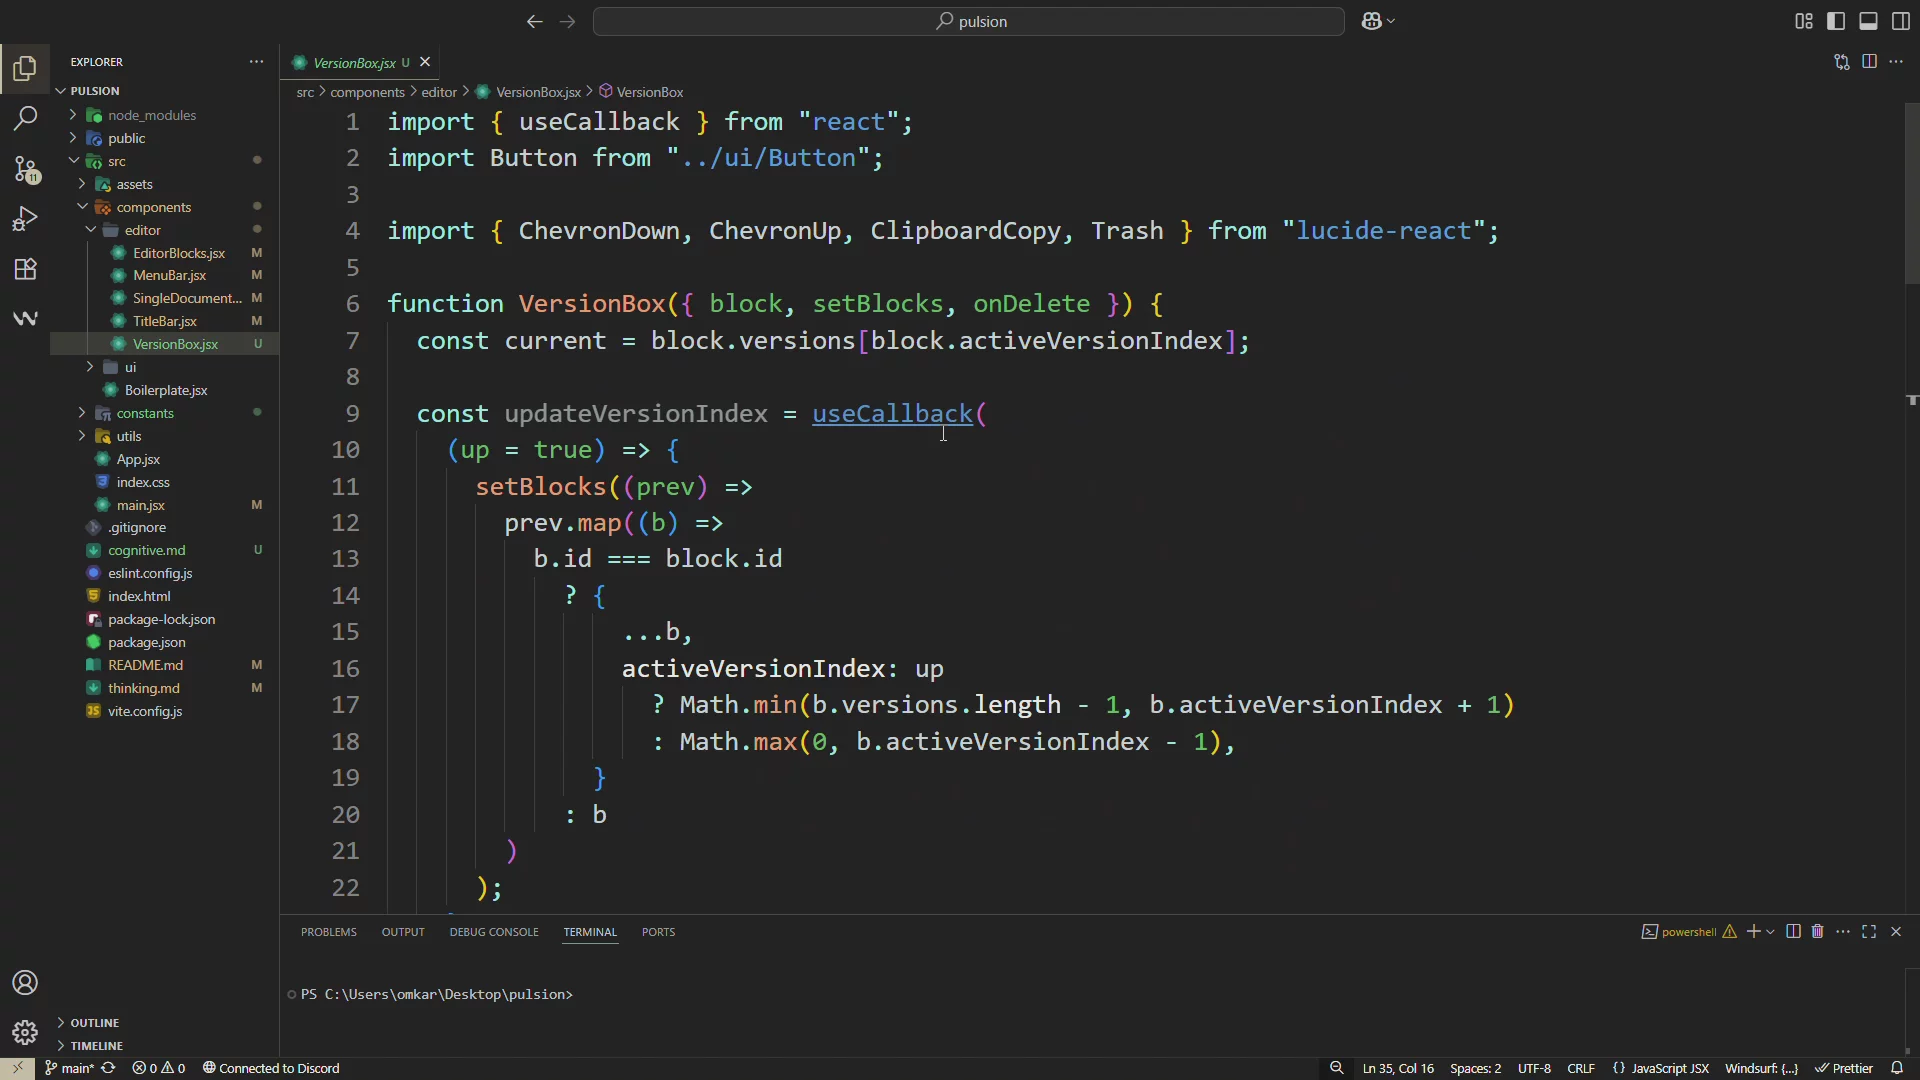Open the Extensions view
The image size is (1920, 1080).
point(26,268)
